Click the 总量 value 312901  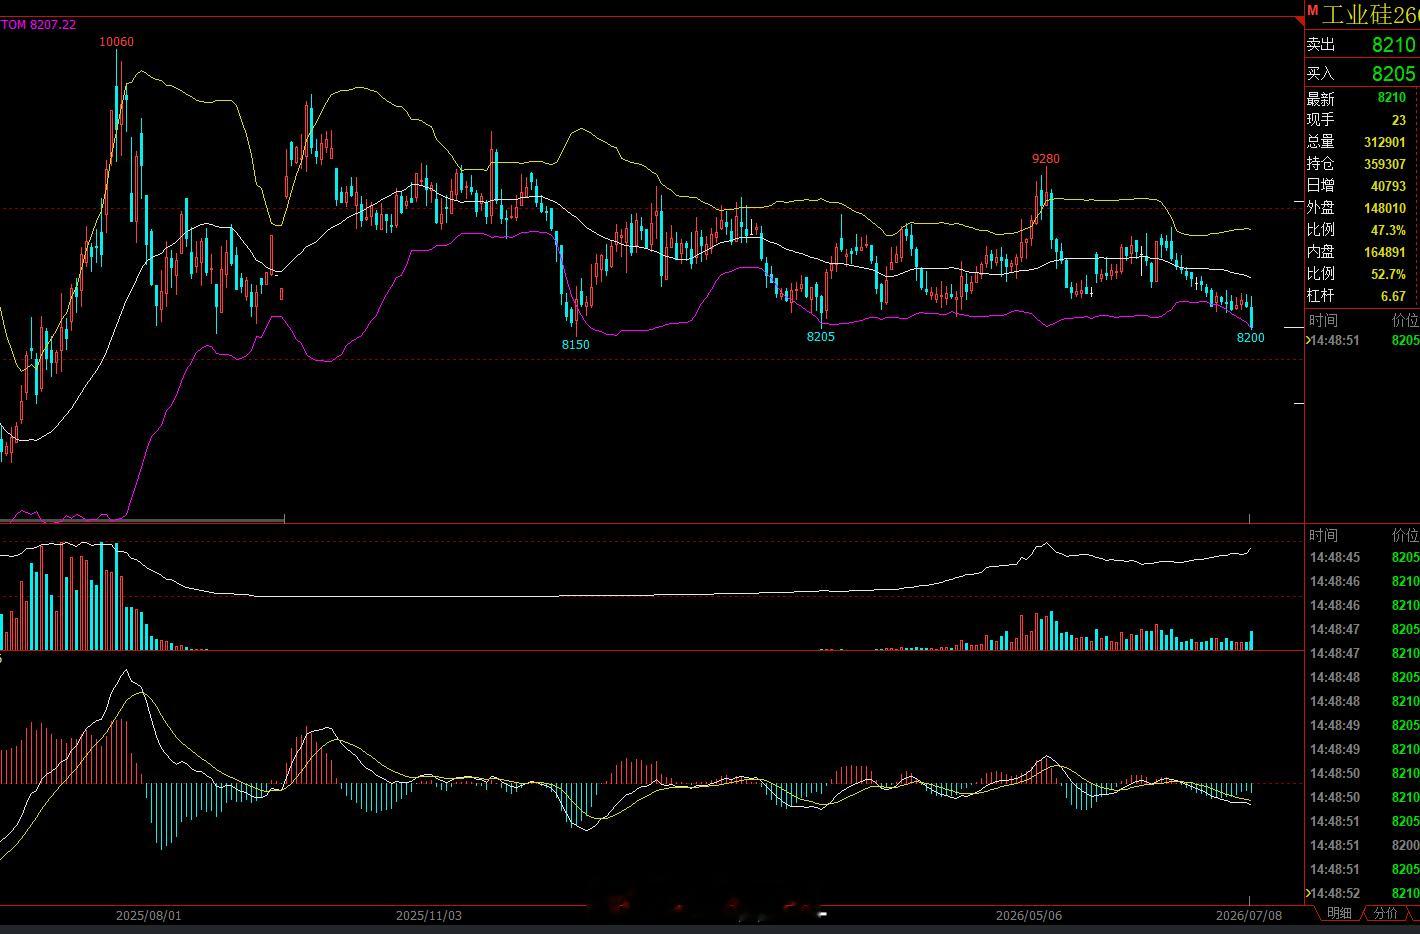[x=1384, y=142]
